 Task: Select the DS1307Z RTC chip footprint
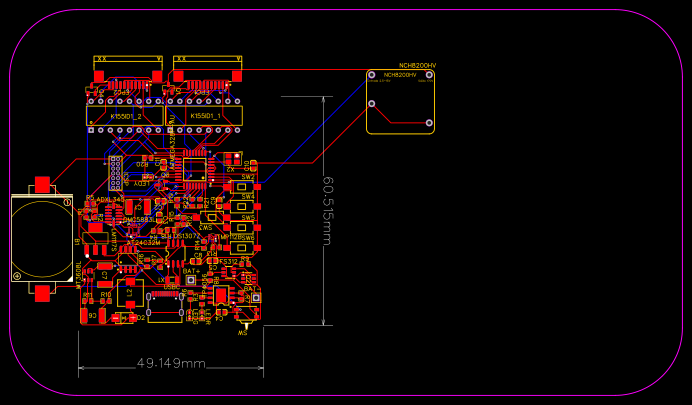[x=175, y=253]
